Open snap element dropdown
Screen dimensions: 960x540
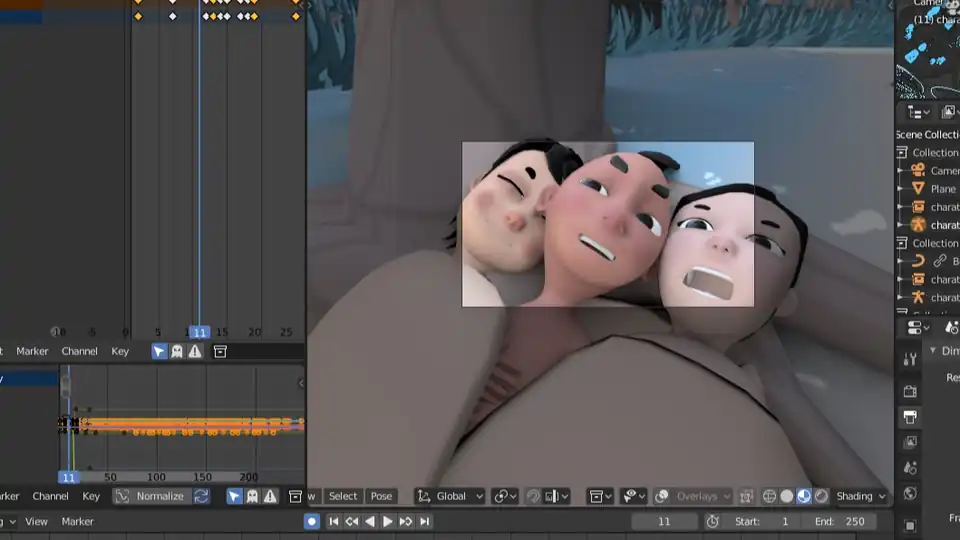coord(557,497)
